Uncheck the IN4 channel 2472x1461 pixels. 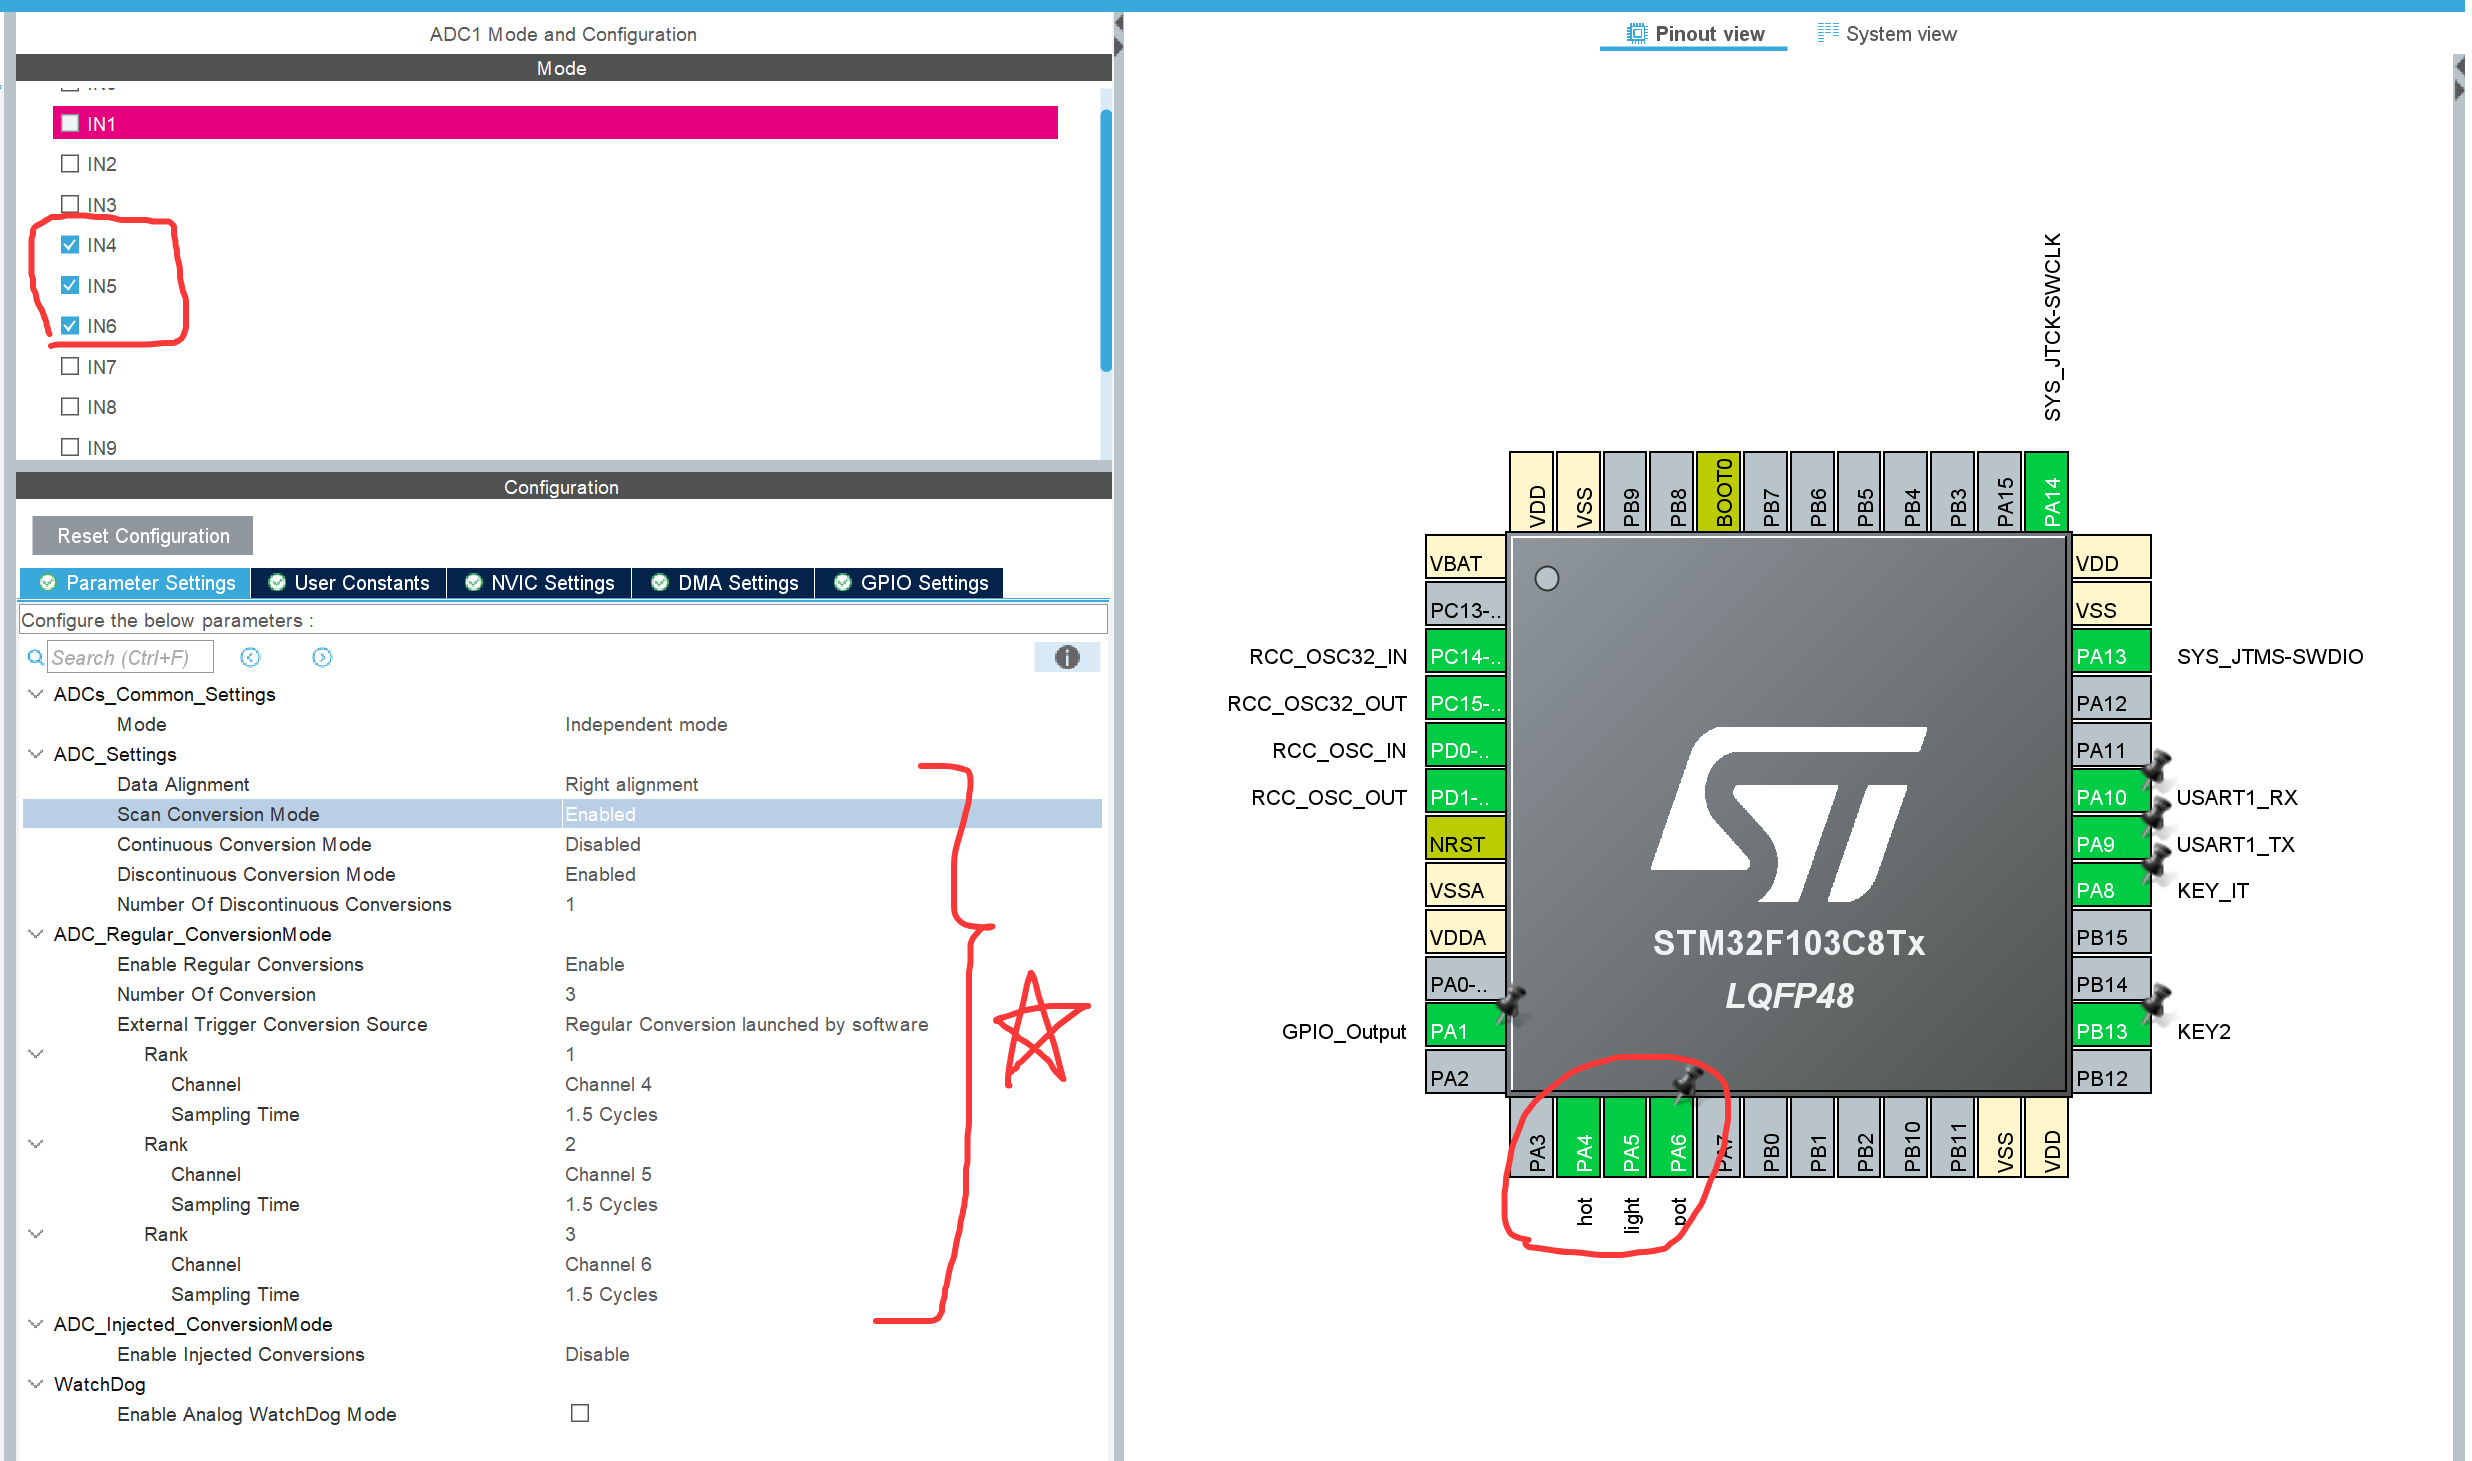point(70,244)
